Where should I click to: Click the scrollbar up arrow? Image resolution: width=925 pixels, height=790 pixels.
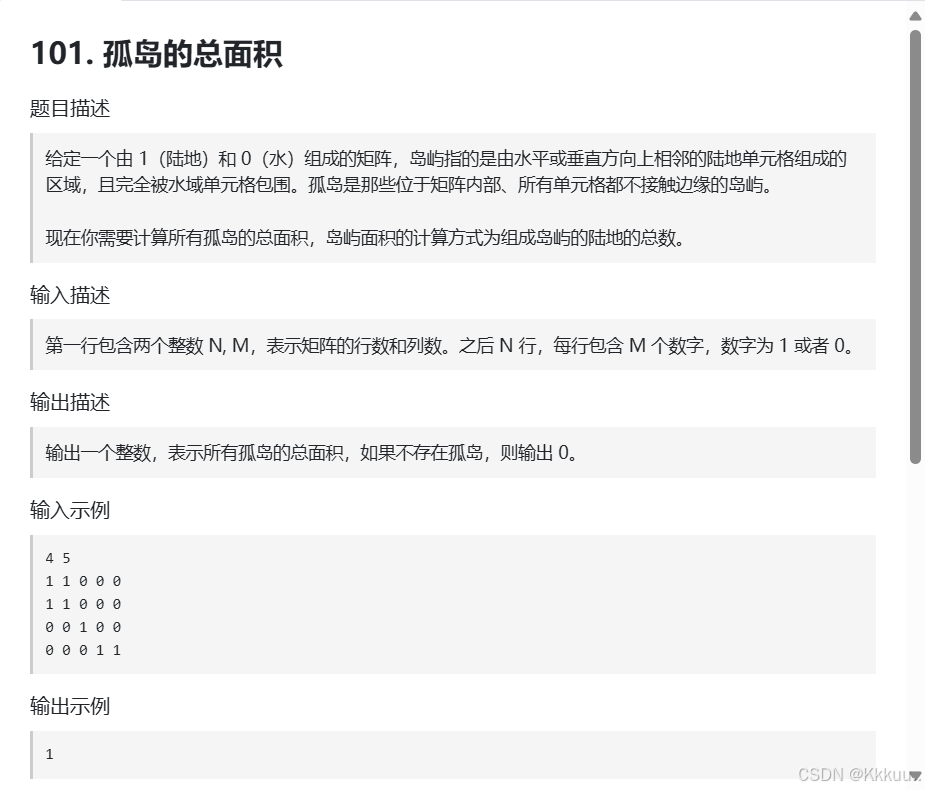[x=915, y=17]
